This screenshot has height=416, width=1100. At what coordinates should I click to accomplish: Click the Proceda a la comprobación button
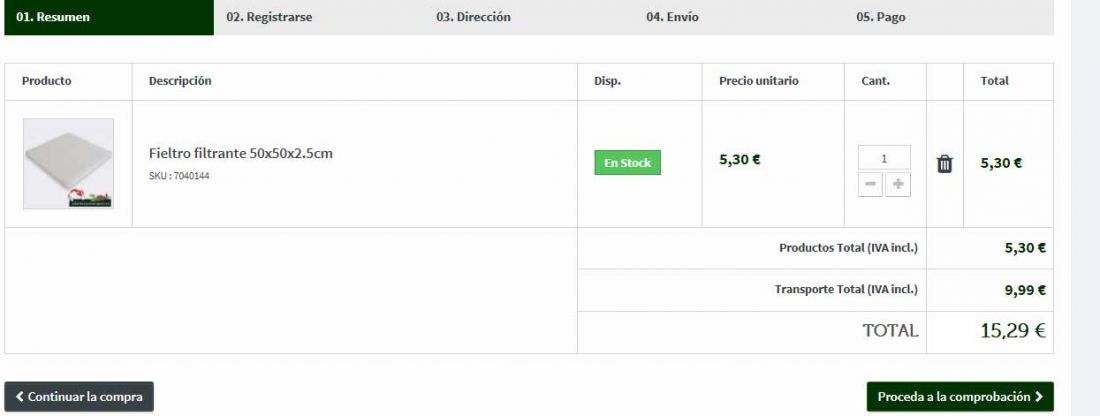[960, 396]
